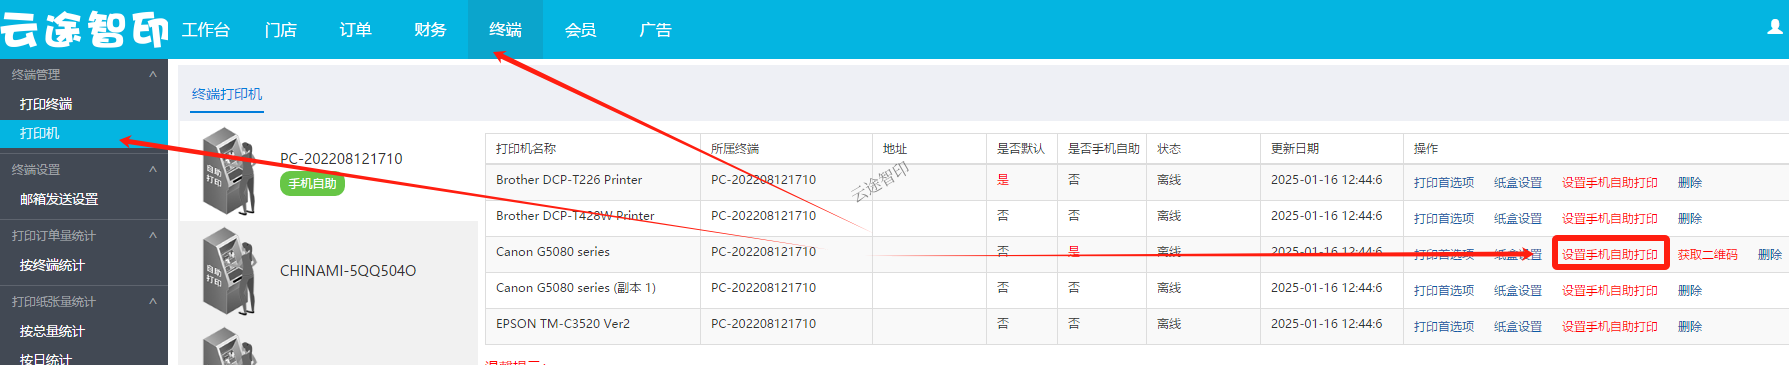Open the user profile icon

click(x=1775, y=27)
